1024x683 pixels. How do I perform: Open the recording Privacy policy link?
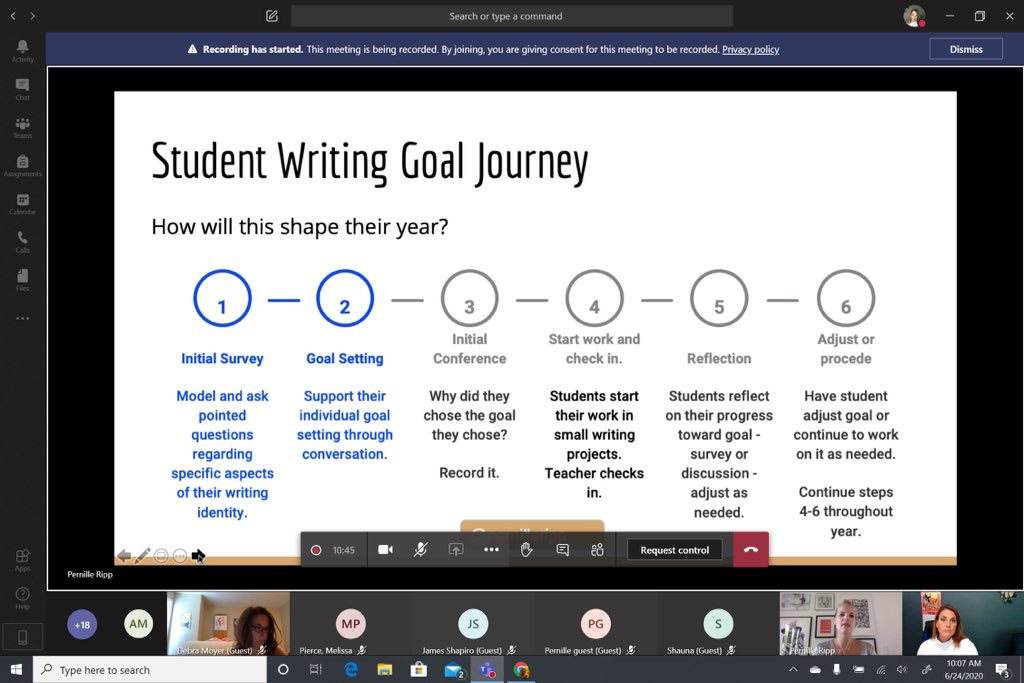tap(750, 49)
